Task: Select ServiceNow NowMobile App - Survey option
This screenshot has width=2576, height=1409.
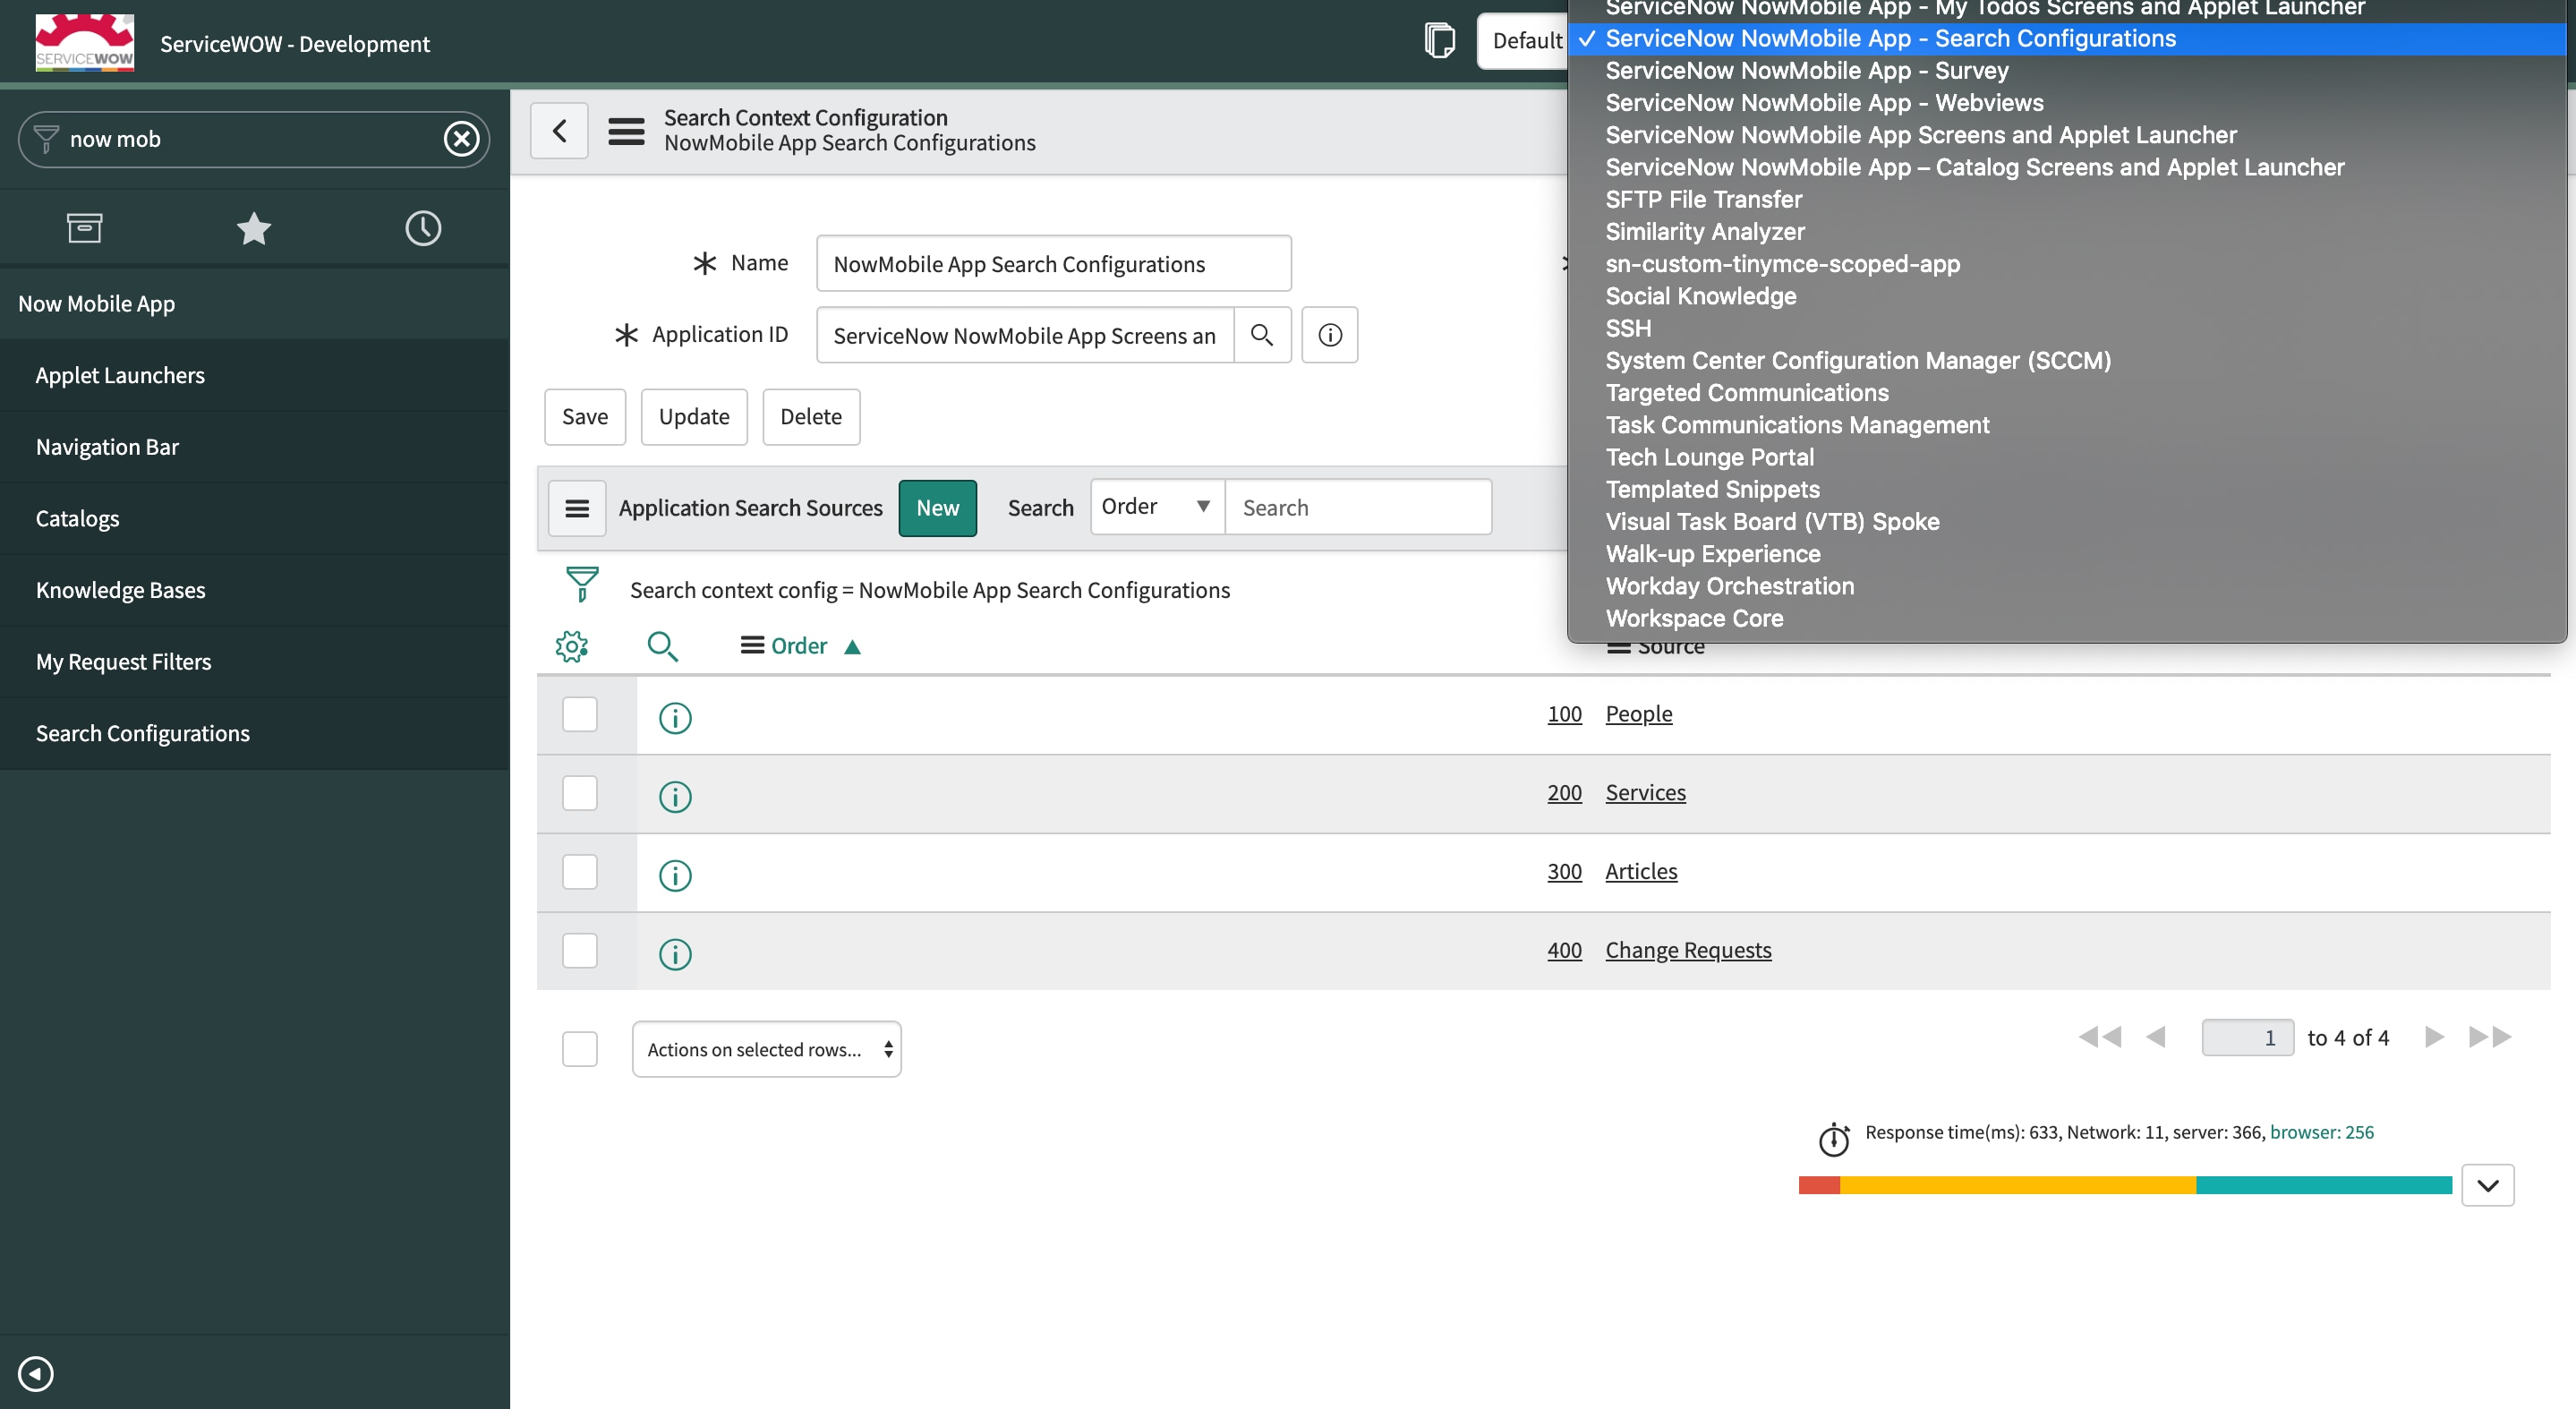Action: click(x=1806, y=71)
